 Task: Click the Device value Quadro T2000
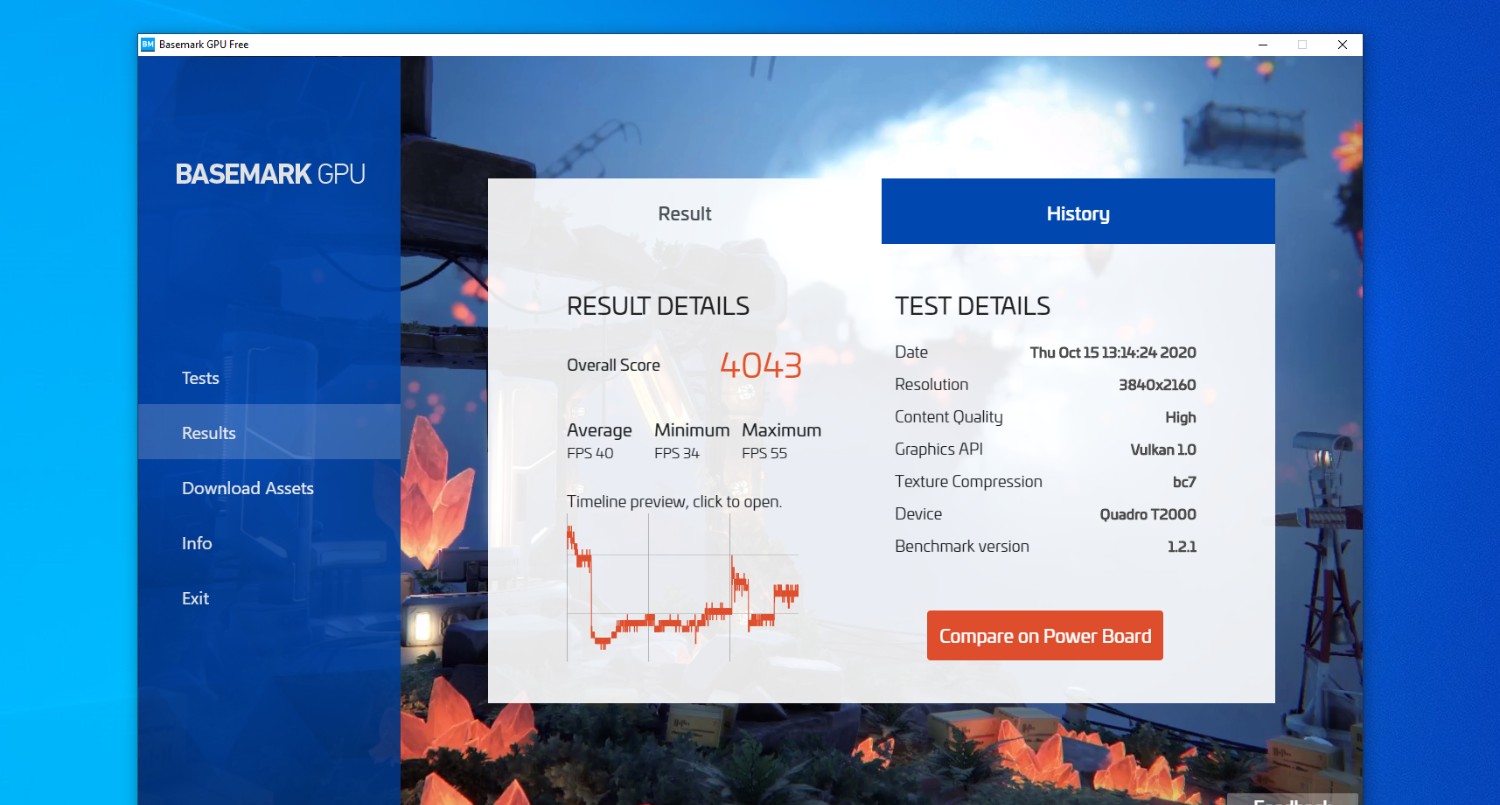pyautogui.click(x=1148, y=514)
